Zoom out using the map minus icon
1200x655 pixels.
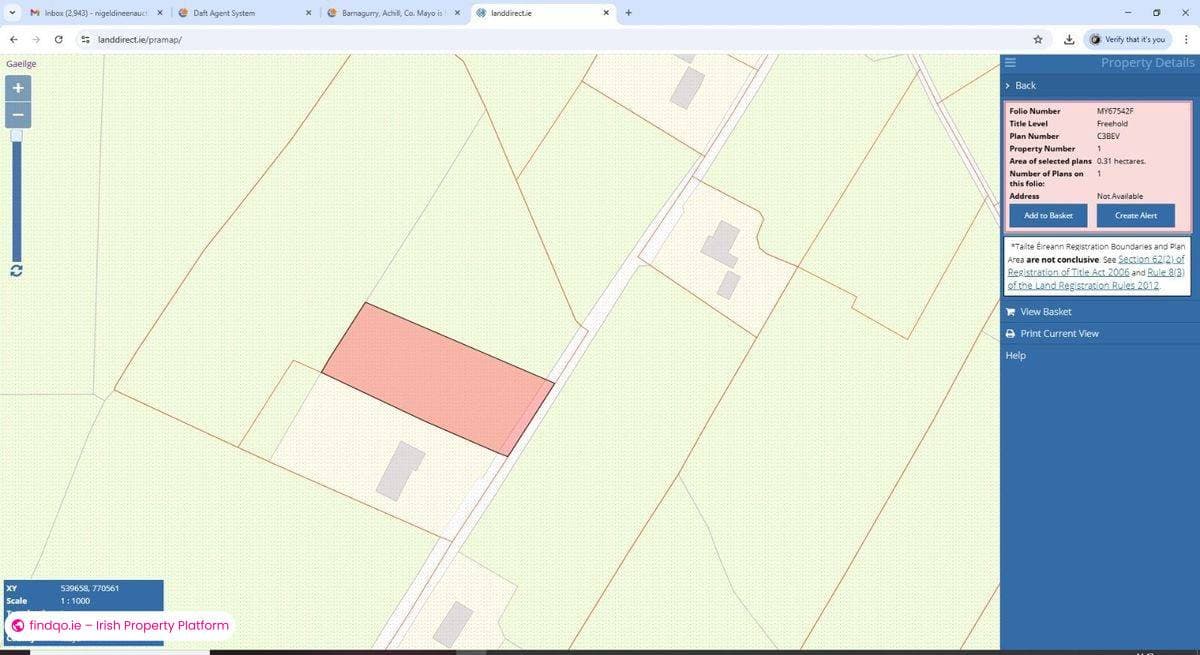(17, 114)
